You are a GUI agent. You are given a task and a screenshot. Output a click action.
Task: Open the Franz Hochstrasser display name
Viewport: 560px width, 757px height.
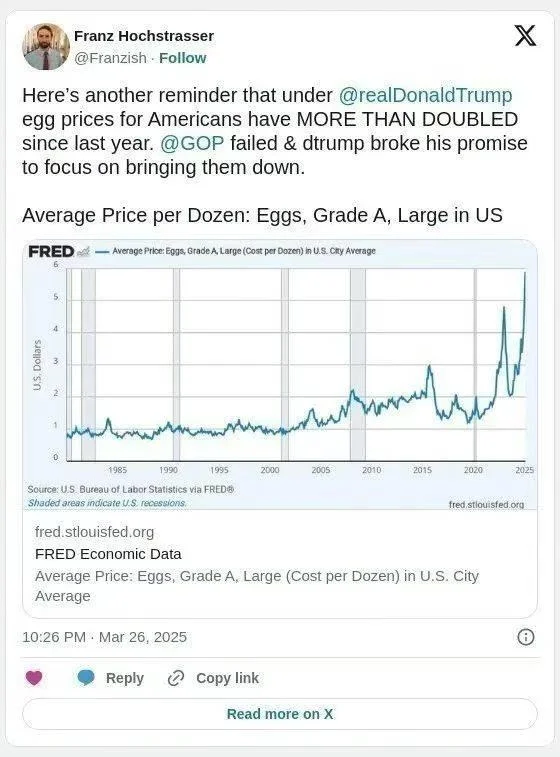tap(144, 36)
